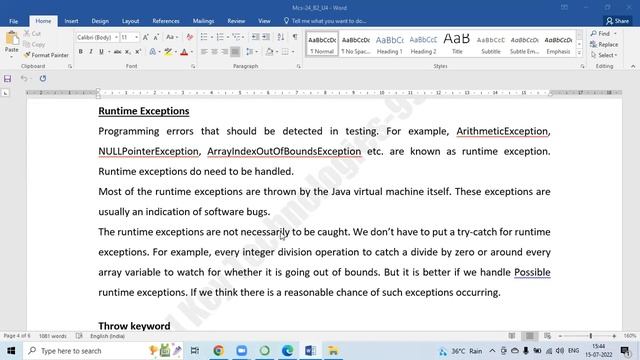
Task: Open Google Chrome from taskbar
Action: point(218,351)
